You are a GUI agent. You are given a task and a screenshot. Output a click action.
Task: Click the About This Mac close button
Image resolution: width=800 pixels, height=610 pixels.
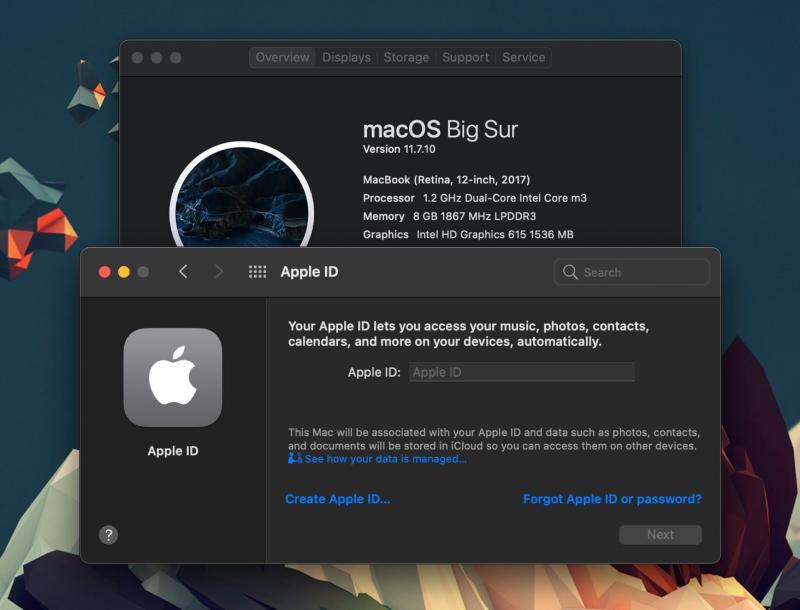coord(137,58)
